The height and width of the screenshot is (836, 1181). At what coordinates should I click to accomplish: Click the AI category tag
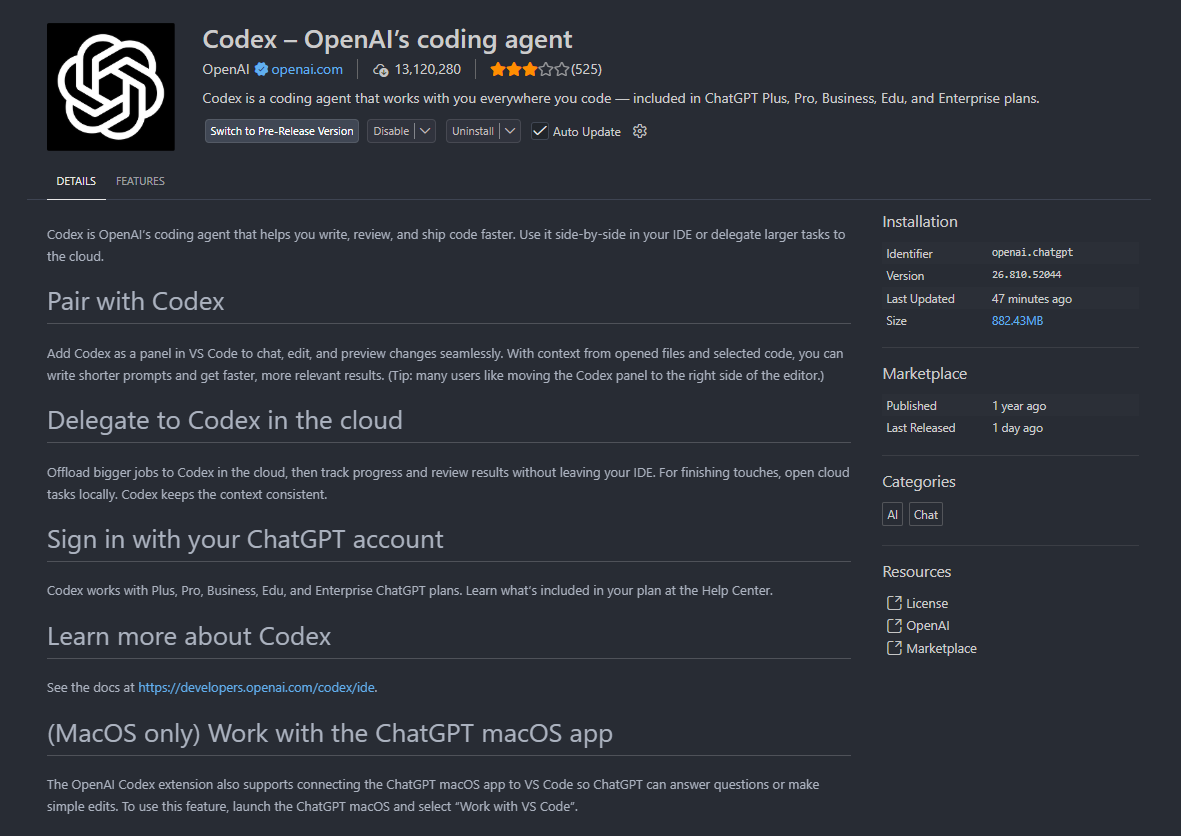[893, 514]
